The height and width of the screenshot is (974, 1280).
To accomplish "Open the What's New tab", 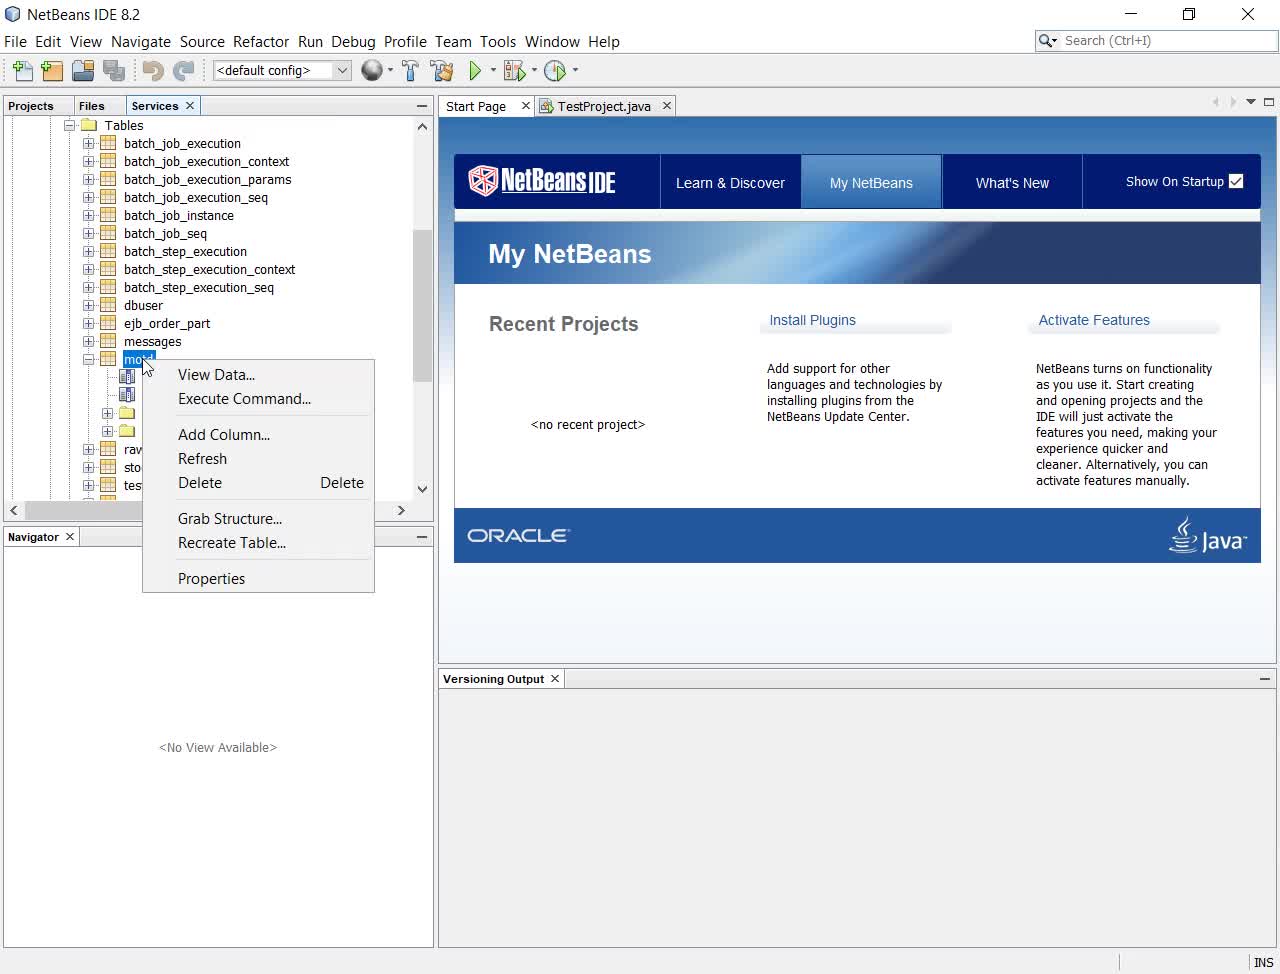I will pyautogui.click(x=1012, y=182).
